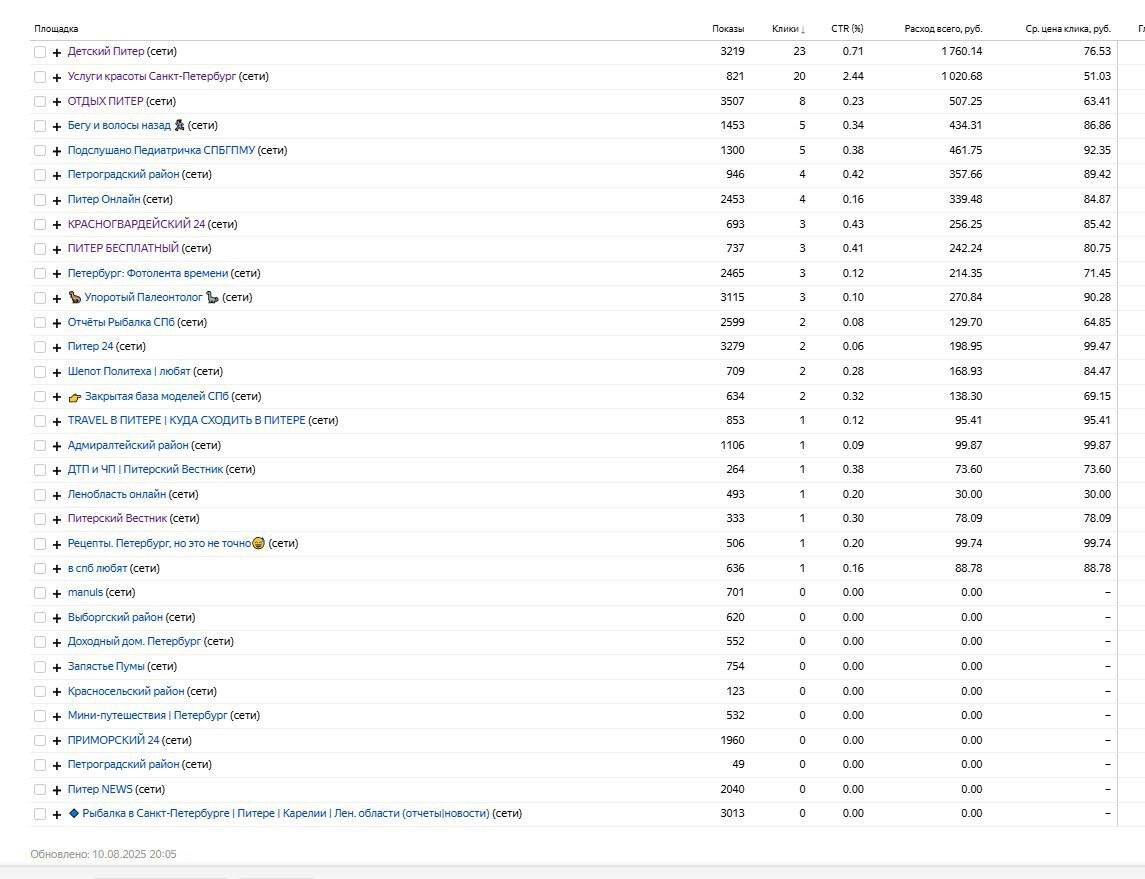The width and height of the screenshot is (1145, 879).
Task: Sort by Расход всего, руб. header
Action: pyautogui.click(x=943, y=28)
